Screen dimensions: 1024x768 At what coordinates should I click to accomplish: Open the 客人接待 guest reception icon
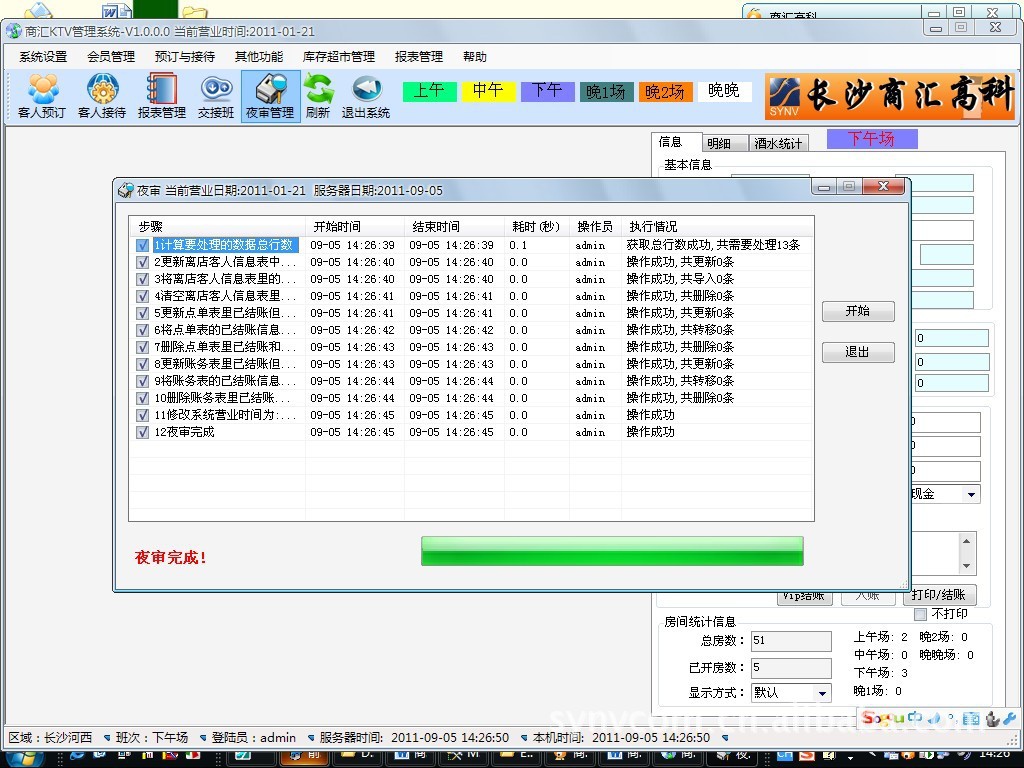102,96
